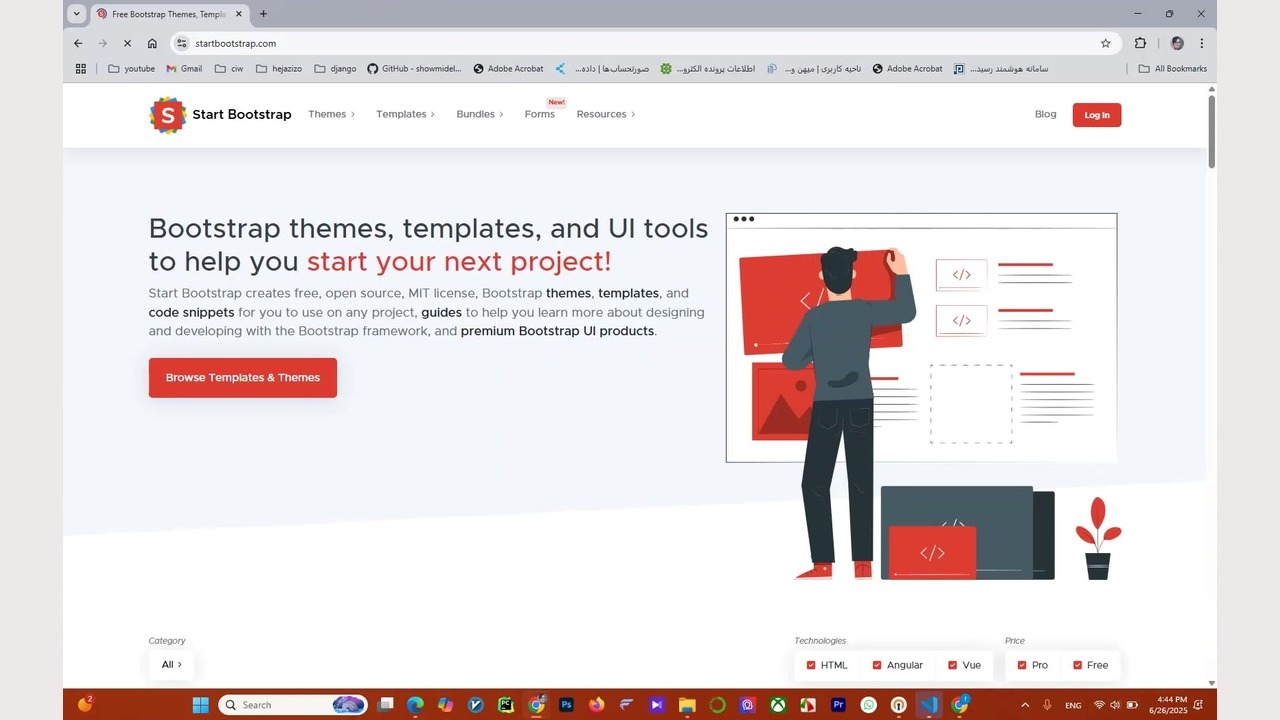Open Microsoft Edge from the taskbar

(x=415, y=705)
